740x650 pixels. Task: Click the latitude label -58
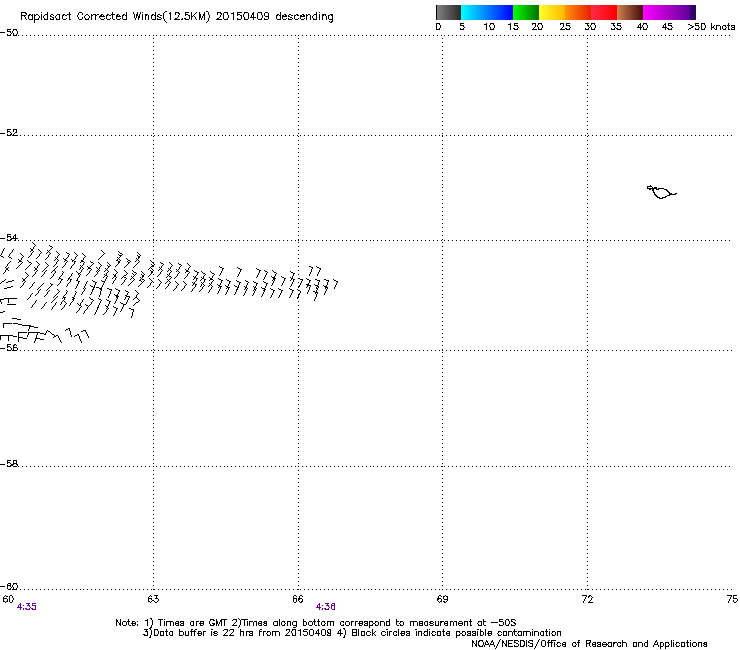pyautogui.click(x=9, y=464)
